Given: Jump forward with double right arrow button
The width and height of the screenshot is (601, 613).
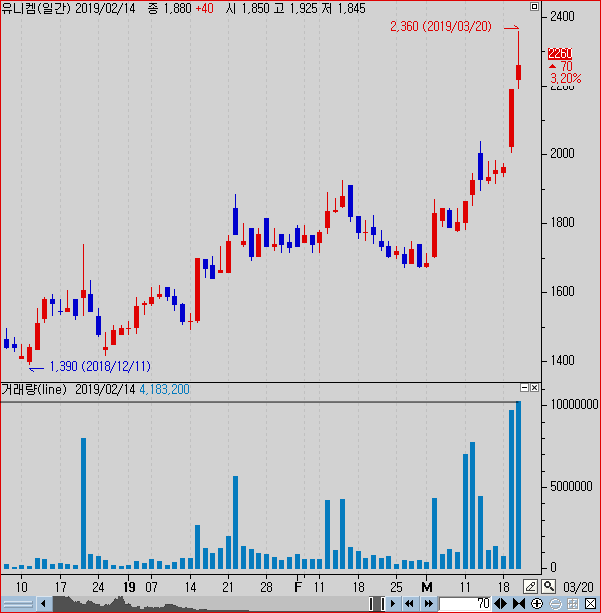Looking at the screenshot, I should (428, 604).
